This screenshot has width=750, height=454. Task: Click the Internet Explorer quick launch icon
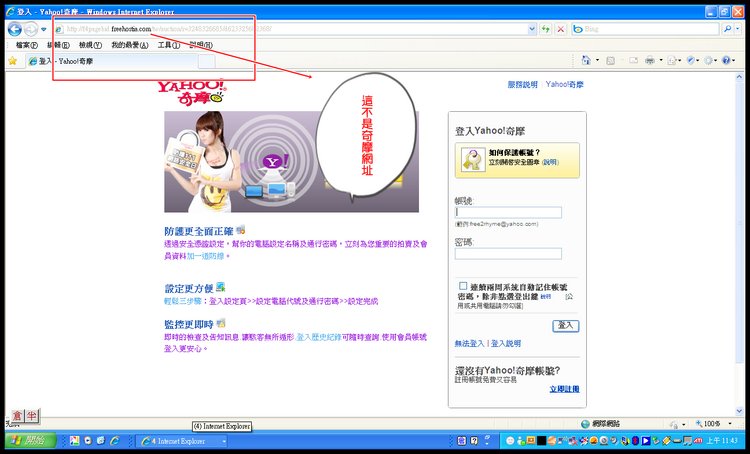[115, 441]
